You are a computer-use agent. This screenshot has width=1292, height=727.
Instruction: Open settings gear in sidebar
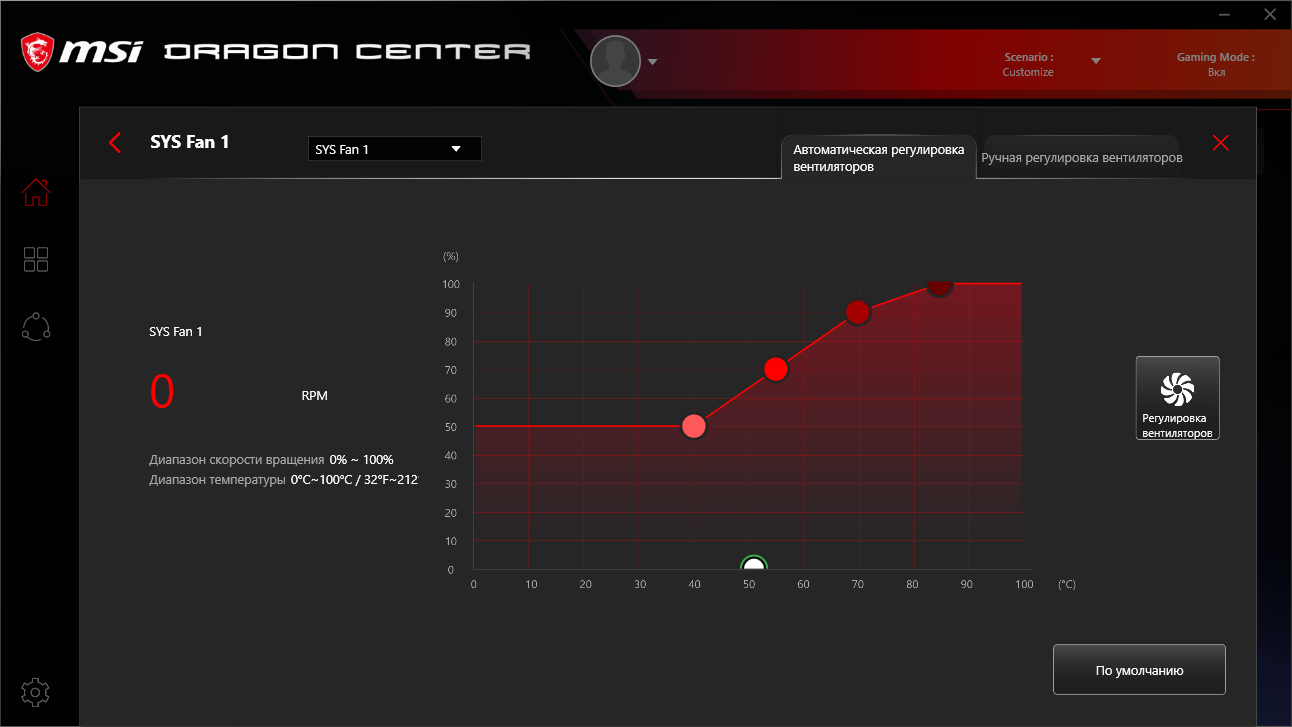coord(36,691)
